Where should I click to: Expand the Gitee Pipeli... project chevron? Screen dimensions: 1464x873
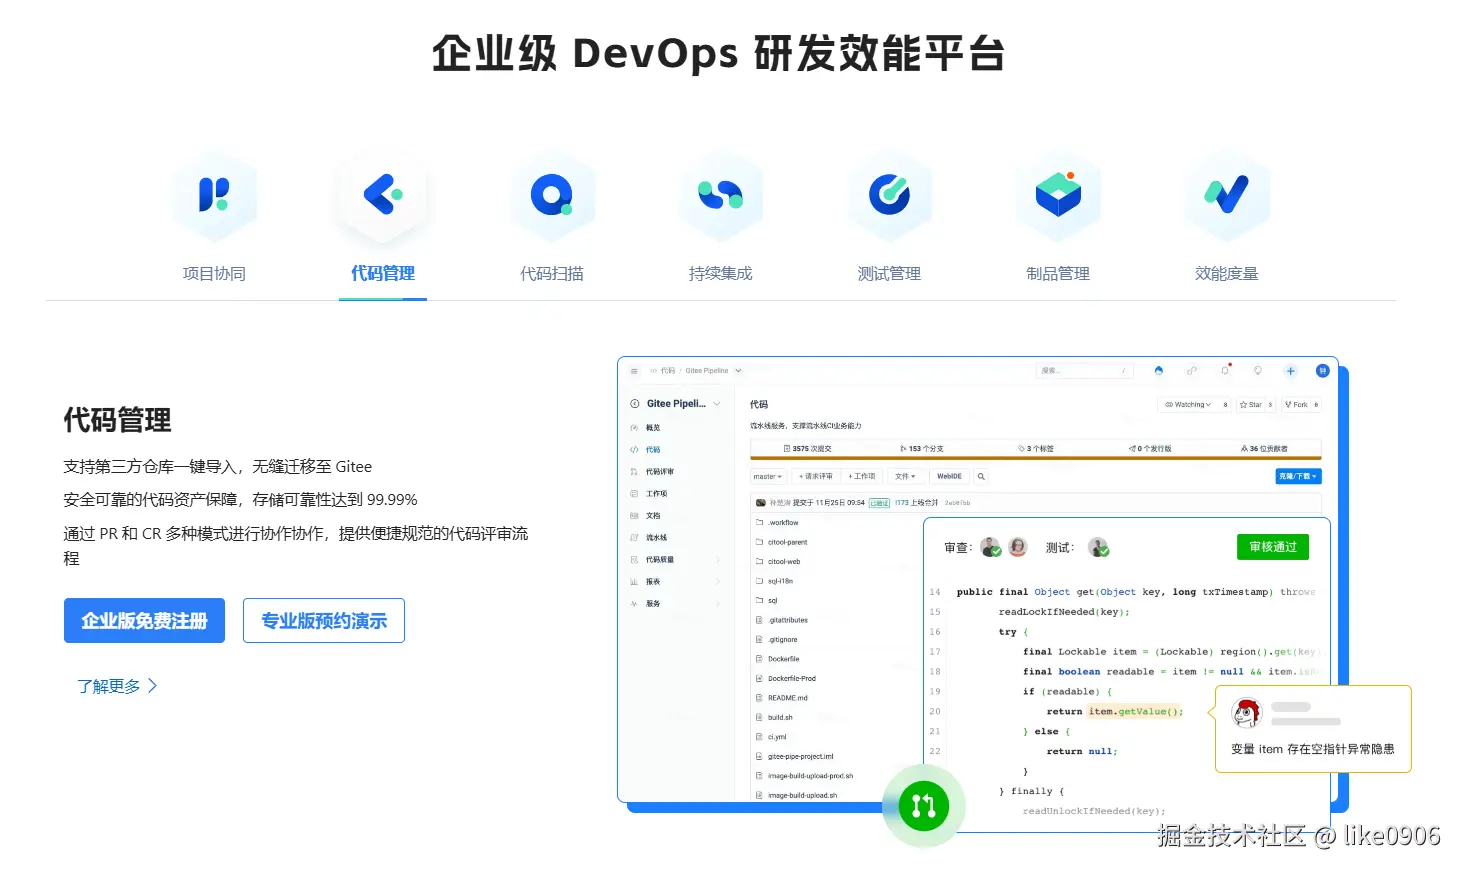[717, 404]
